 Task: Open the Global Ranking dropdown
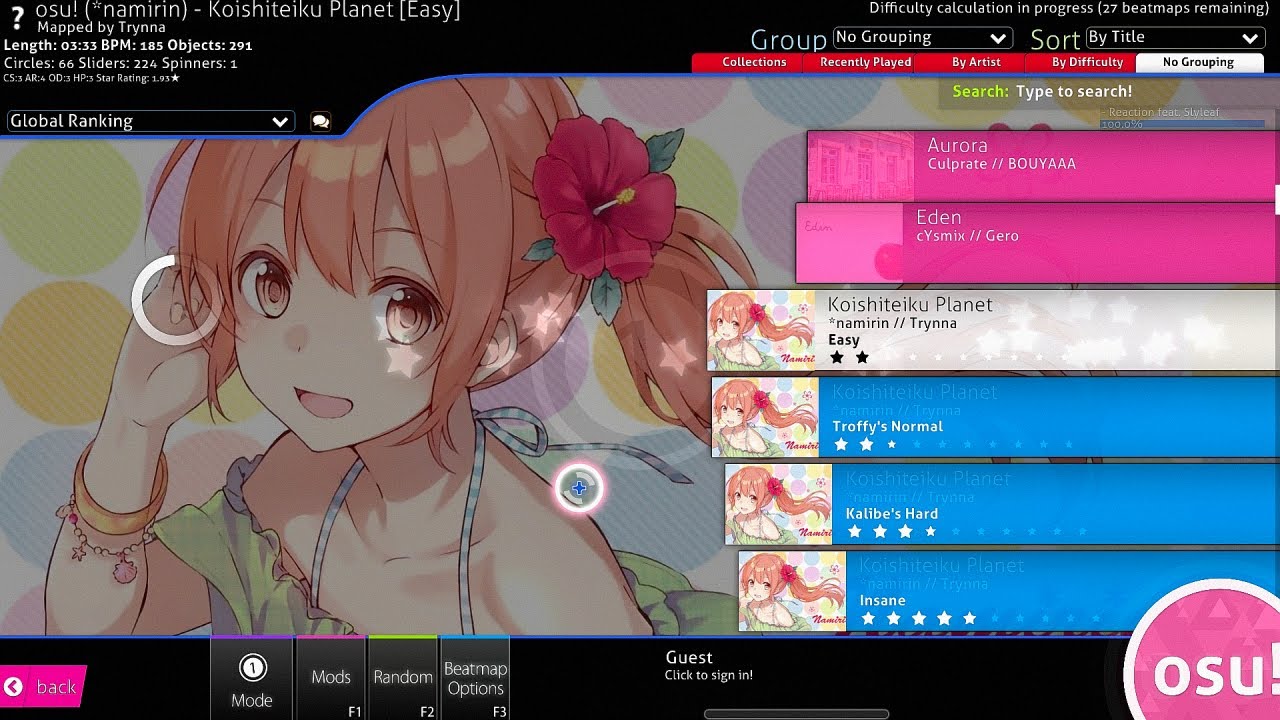150,121
